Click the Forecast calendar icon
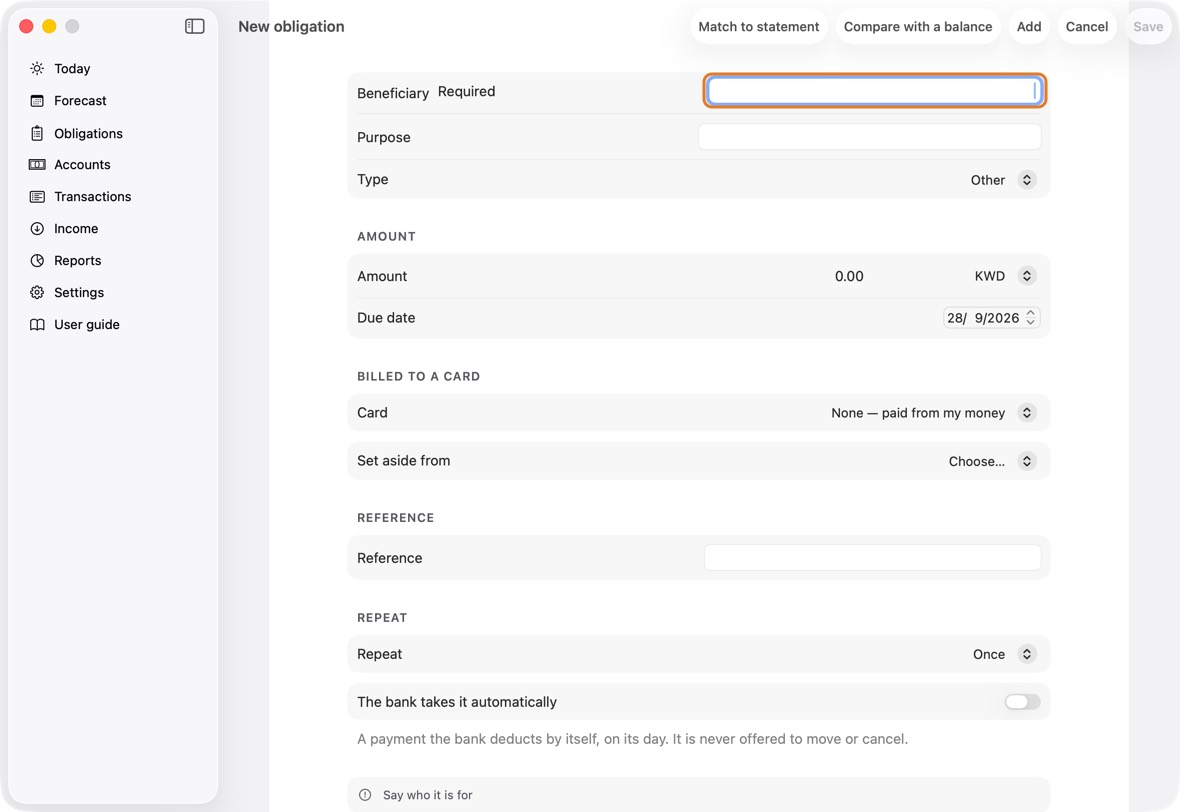 click(37, 101)
